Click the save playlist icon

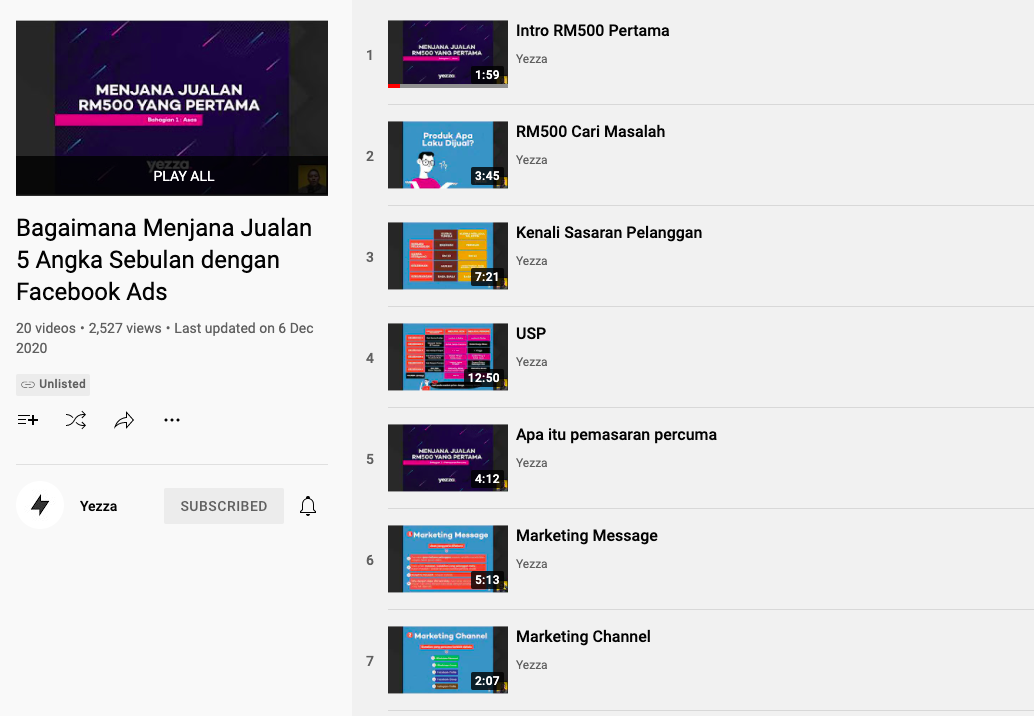pyautogui.click(x=28, y=420)
